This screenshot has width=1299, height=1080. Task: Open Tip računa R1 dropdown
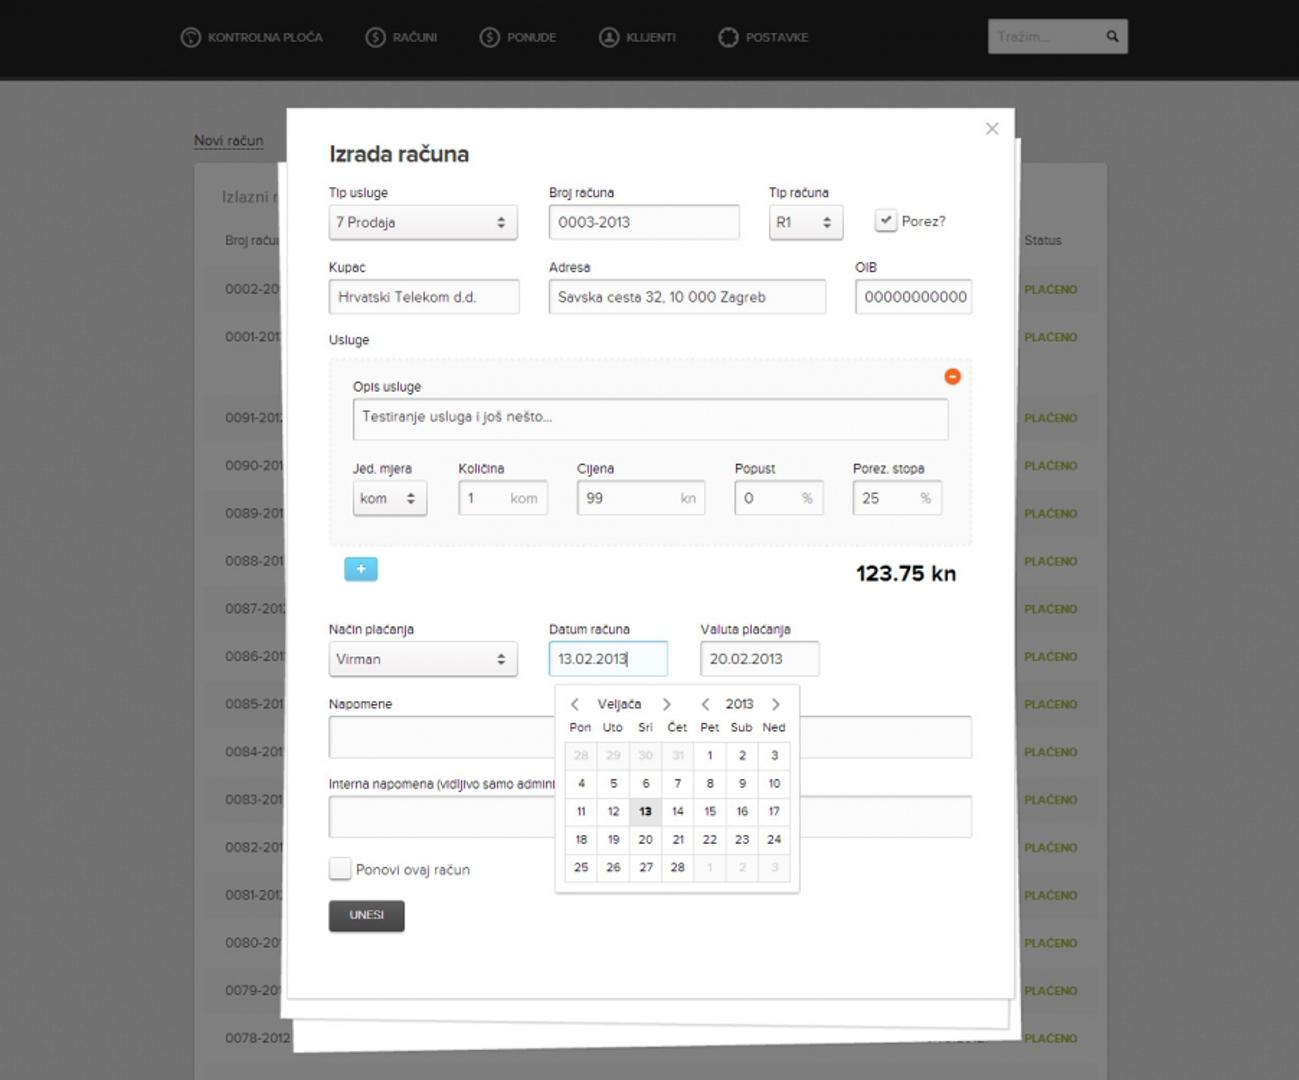tap(805, 222)
